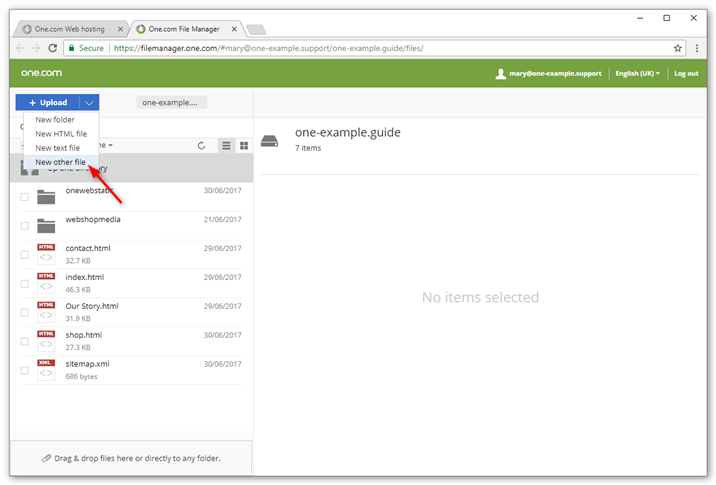
Task: Select the sitemap.xml file name
Action: [87, 364]
